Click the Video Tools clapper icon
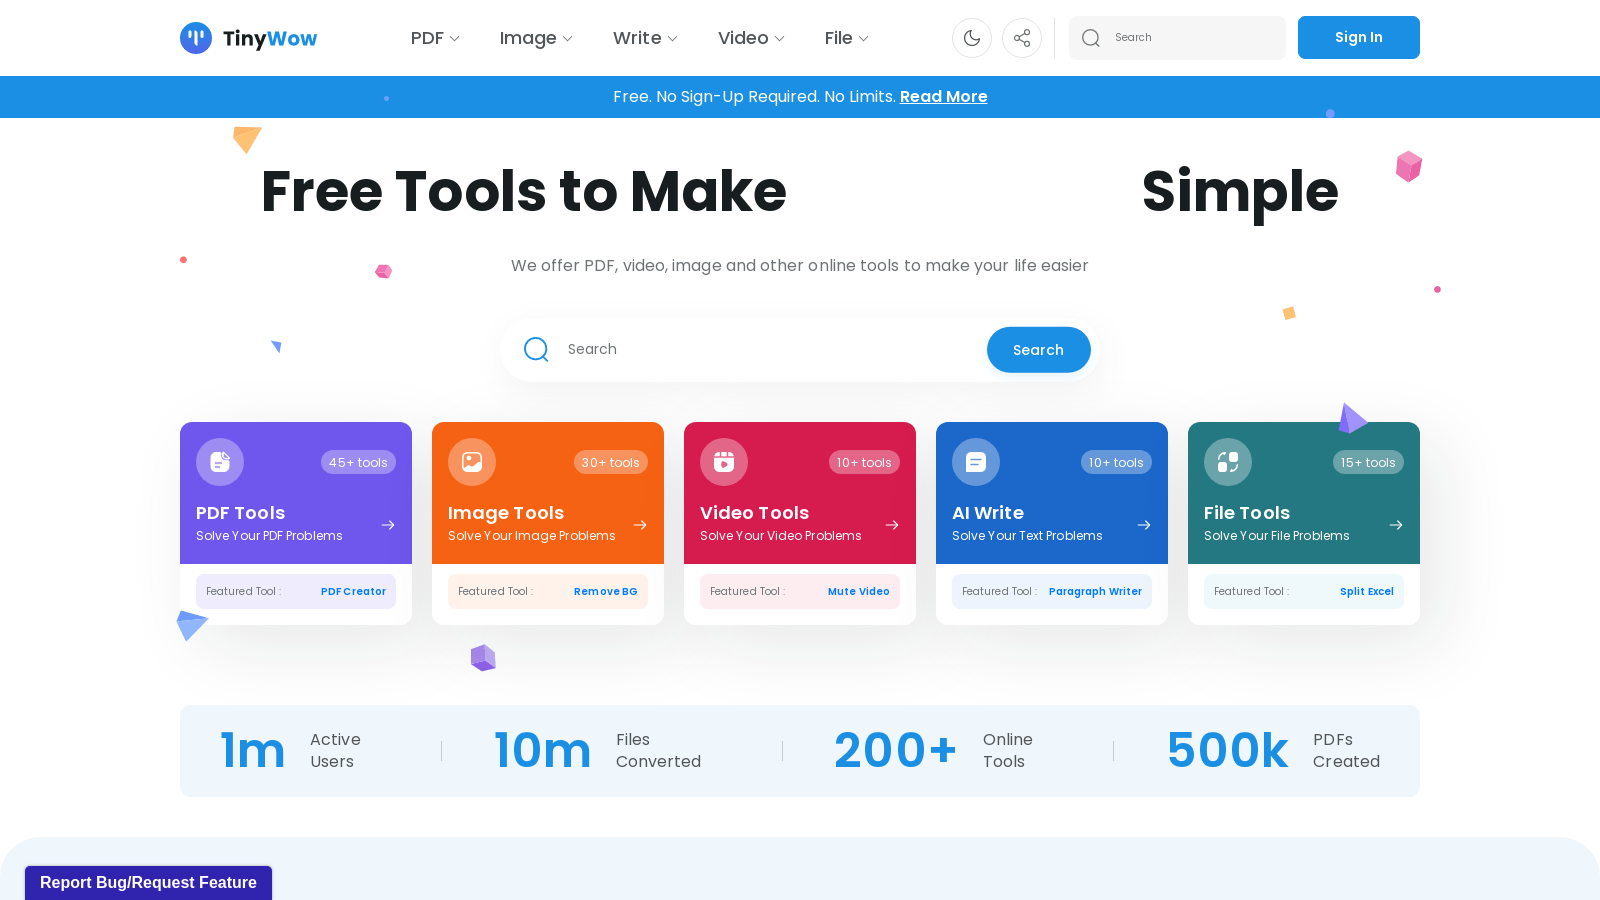This screenshot has width=1600, height=900. tap(724, 462)
